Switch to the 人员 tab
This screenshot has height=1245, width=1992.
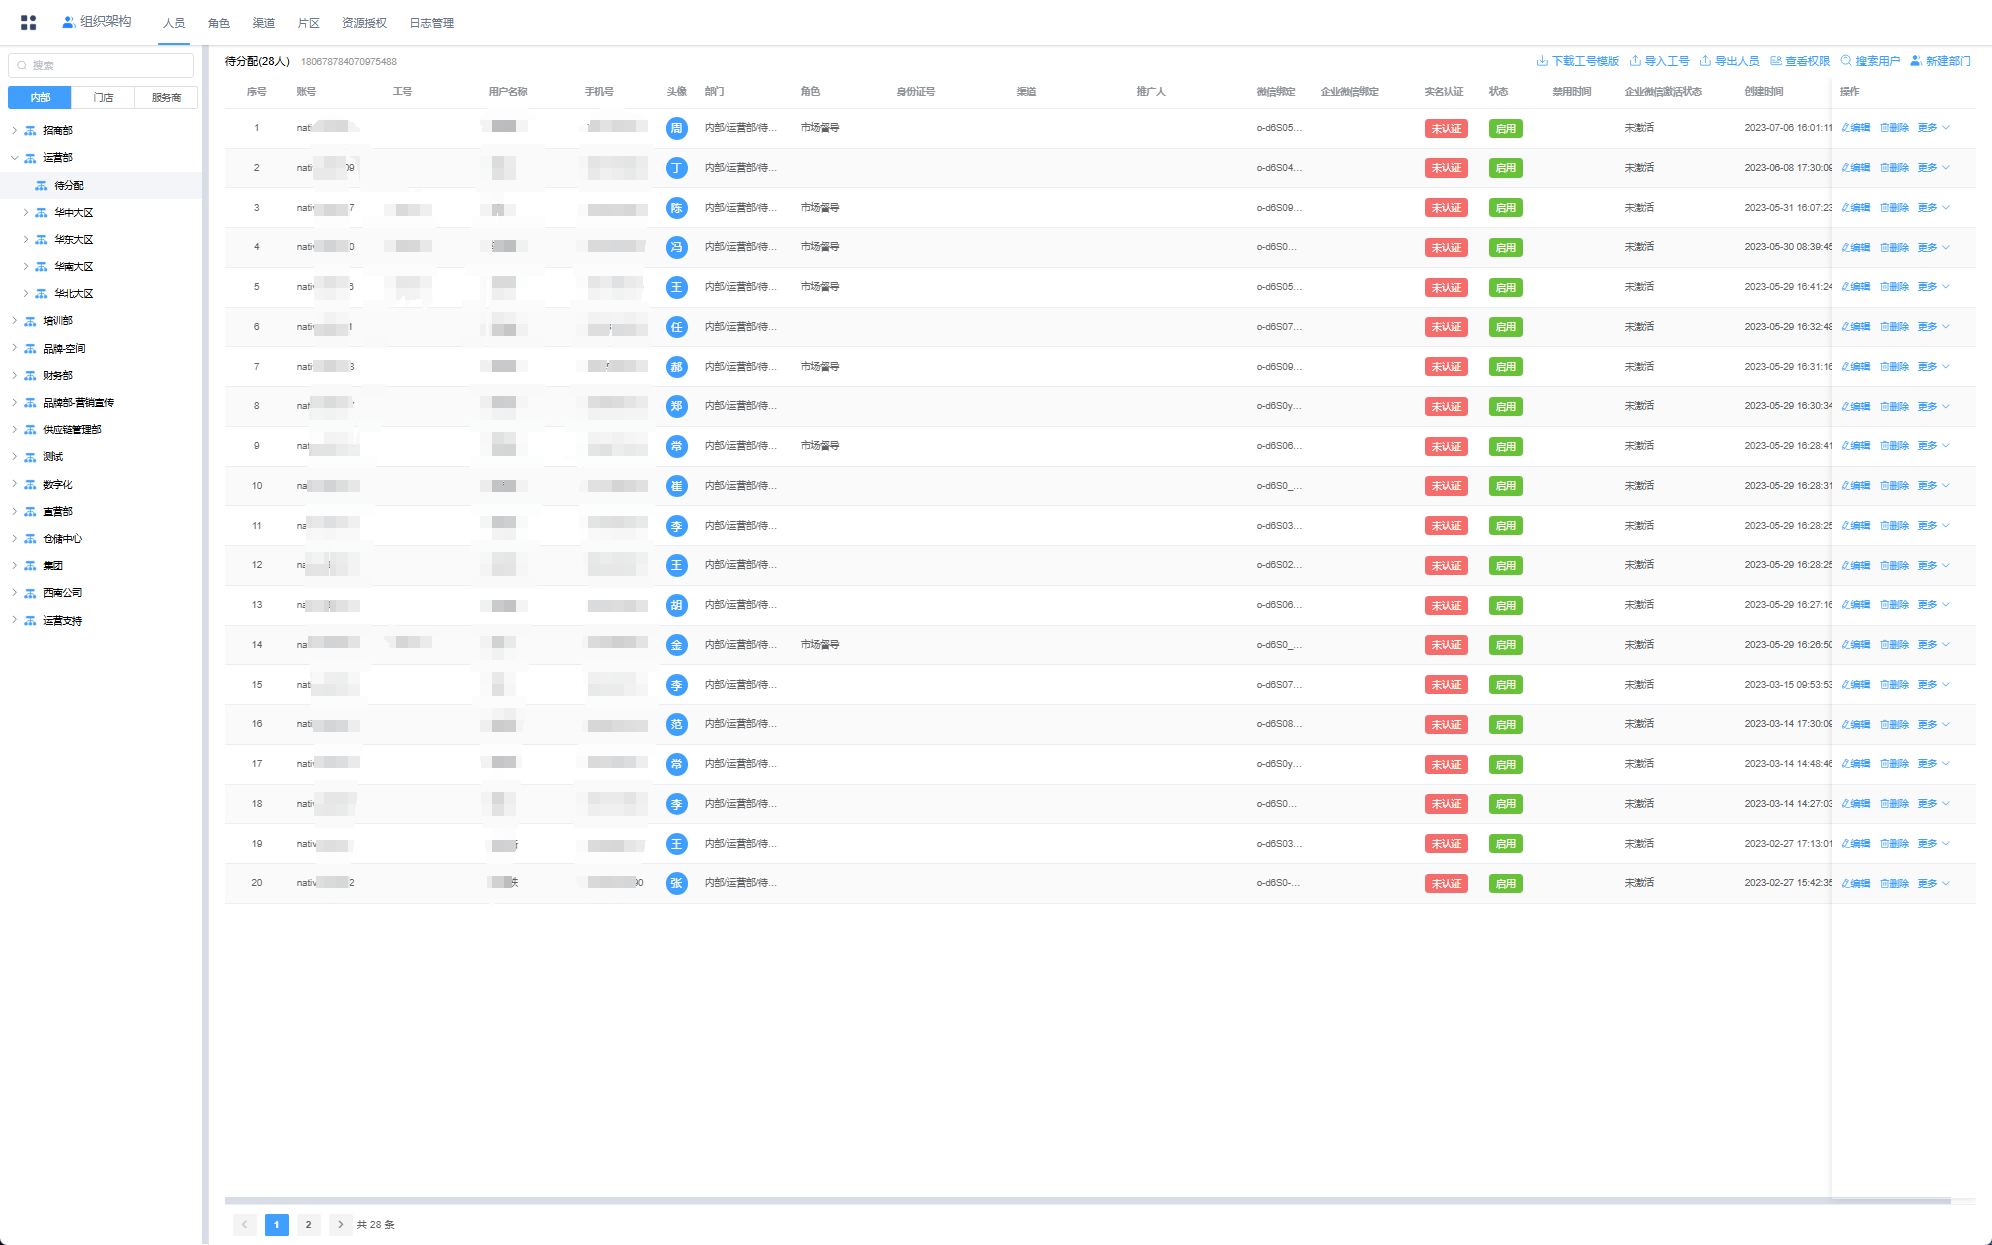pyautogui.click(x=174, y=23)
